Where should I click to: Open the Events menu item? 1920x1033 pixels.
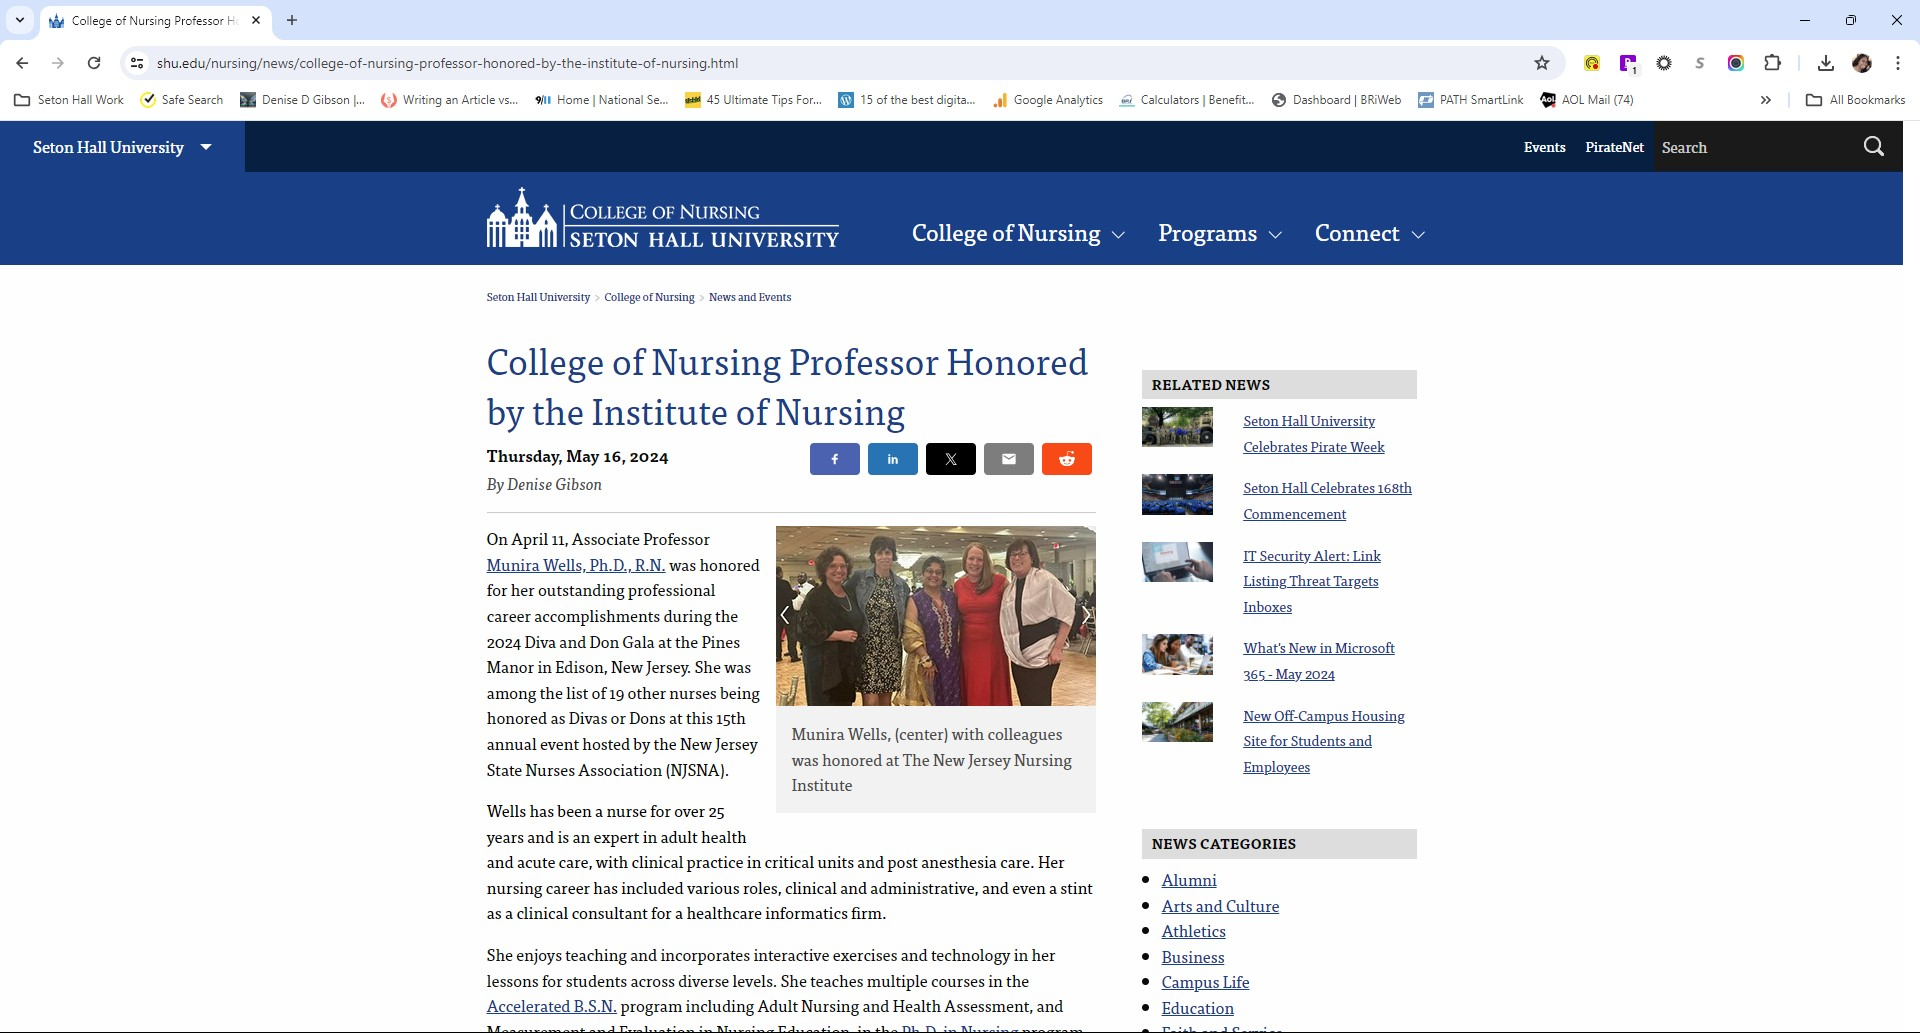pyautogui.click(x=1544, y=147)
